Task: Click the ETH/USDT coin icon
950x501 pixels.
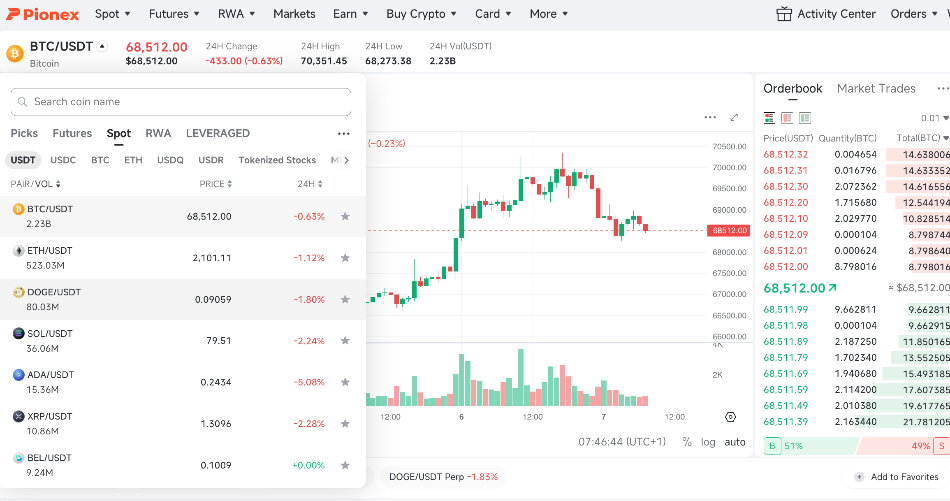Action: pyautogui.click(x=19, y=250)
